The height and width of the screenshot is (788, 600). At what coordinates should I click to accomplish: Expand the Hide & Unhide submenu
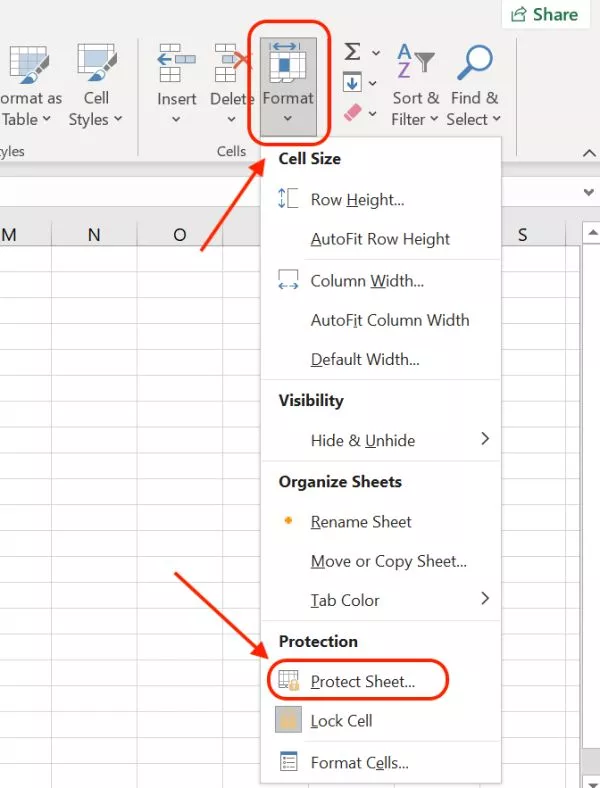pyautogui.click(x=485, y=440)
